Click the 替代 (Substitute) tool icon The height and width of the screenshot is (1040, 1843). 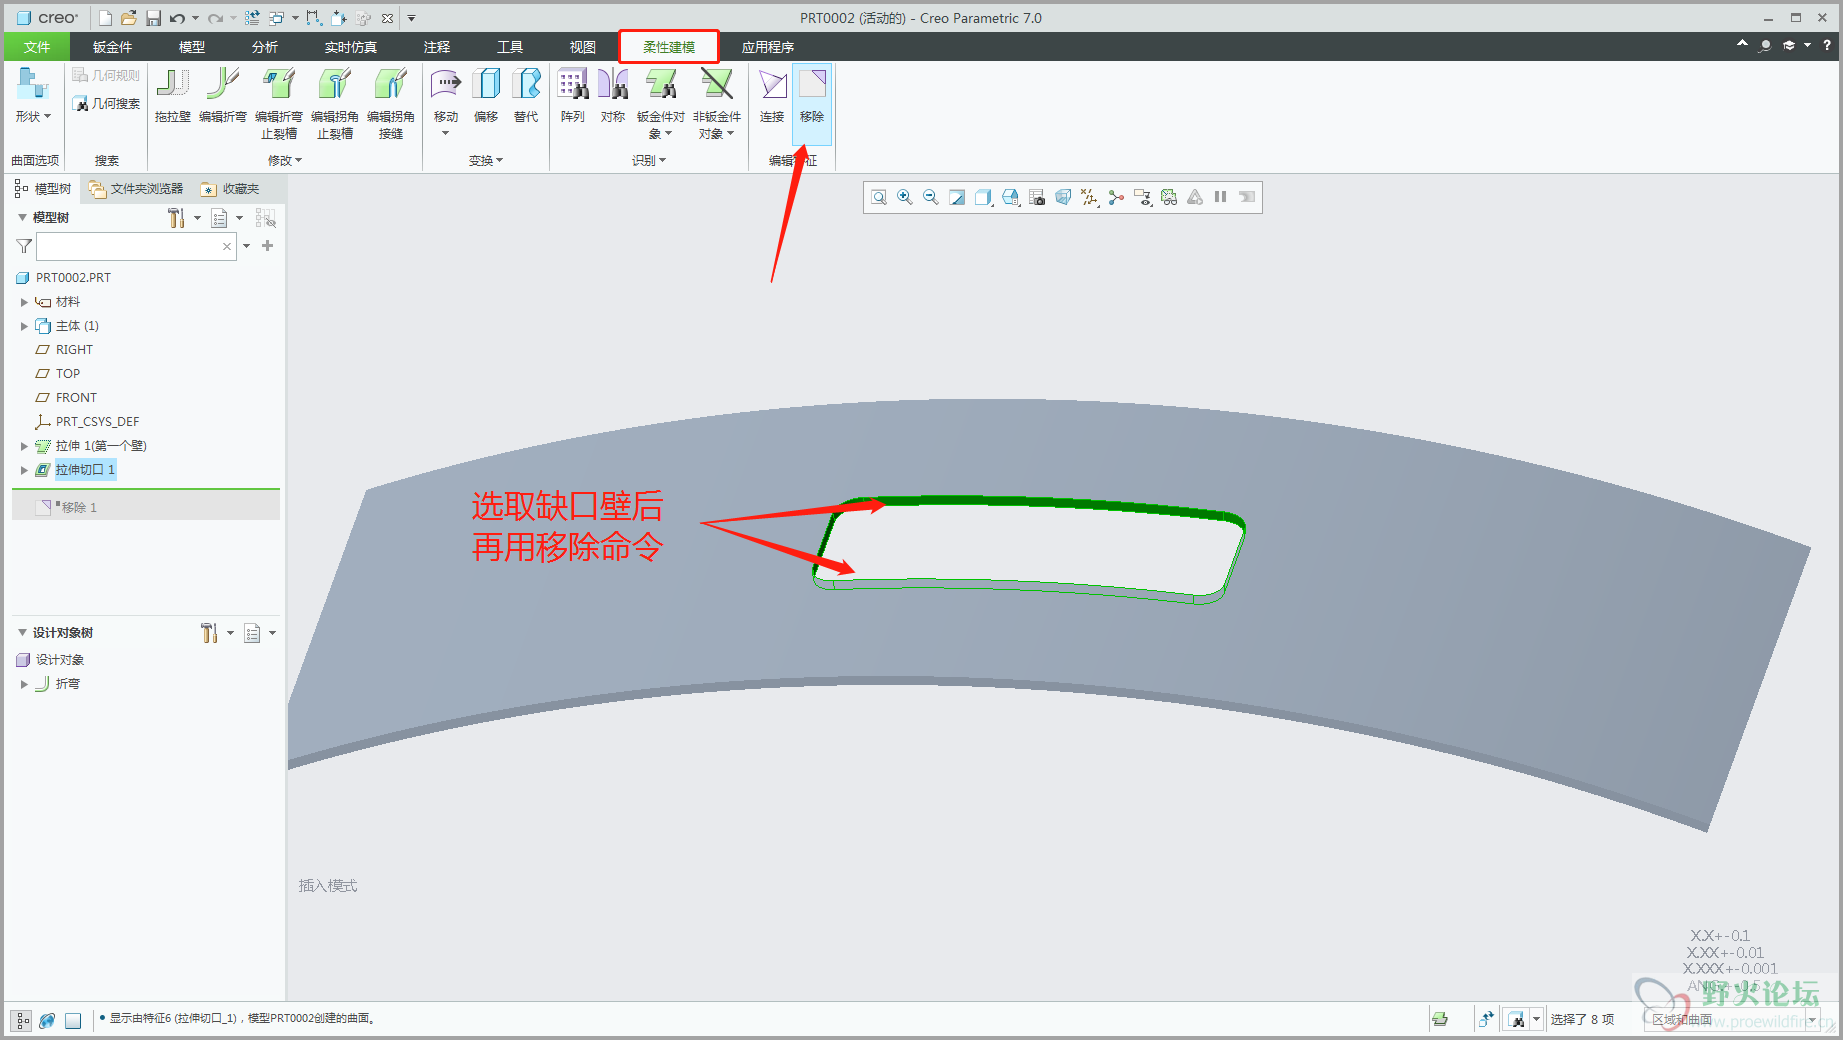(x=526, y=84)
